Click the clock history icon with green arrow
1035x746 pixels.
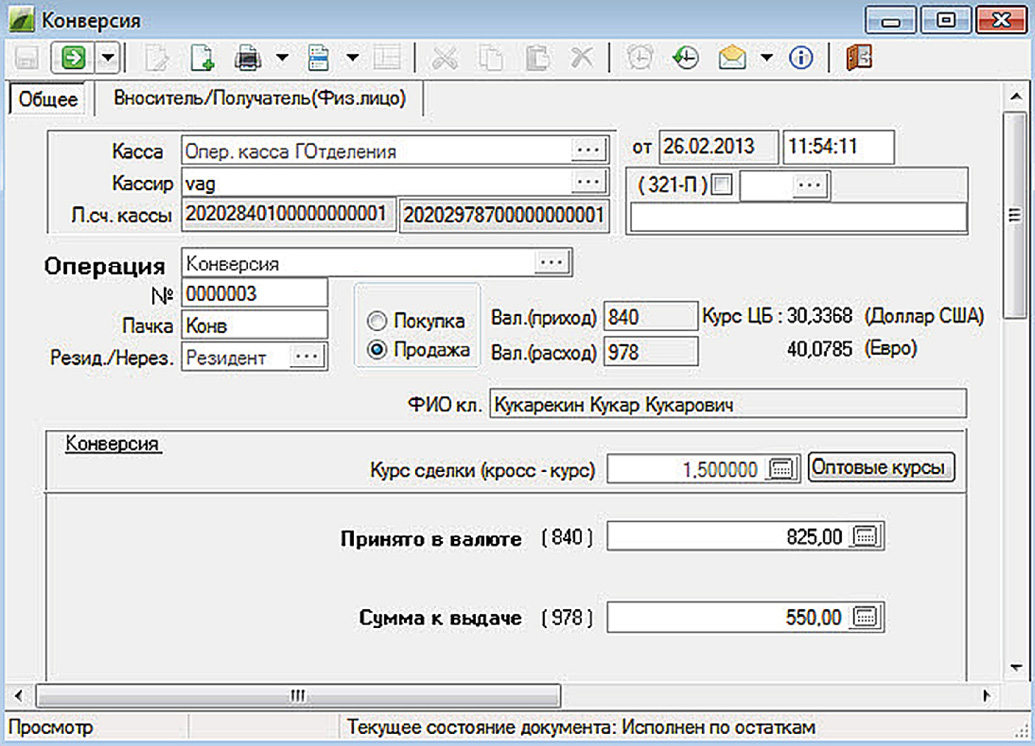(685, 58)
